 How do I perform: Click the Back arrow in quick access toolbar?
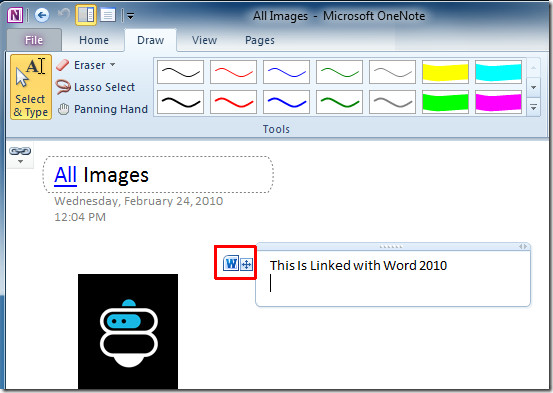pos(42,15)
